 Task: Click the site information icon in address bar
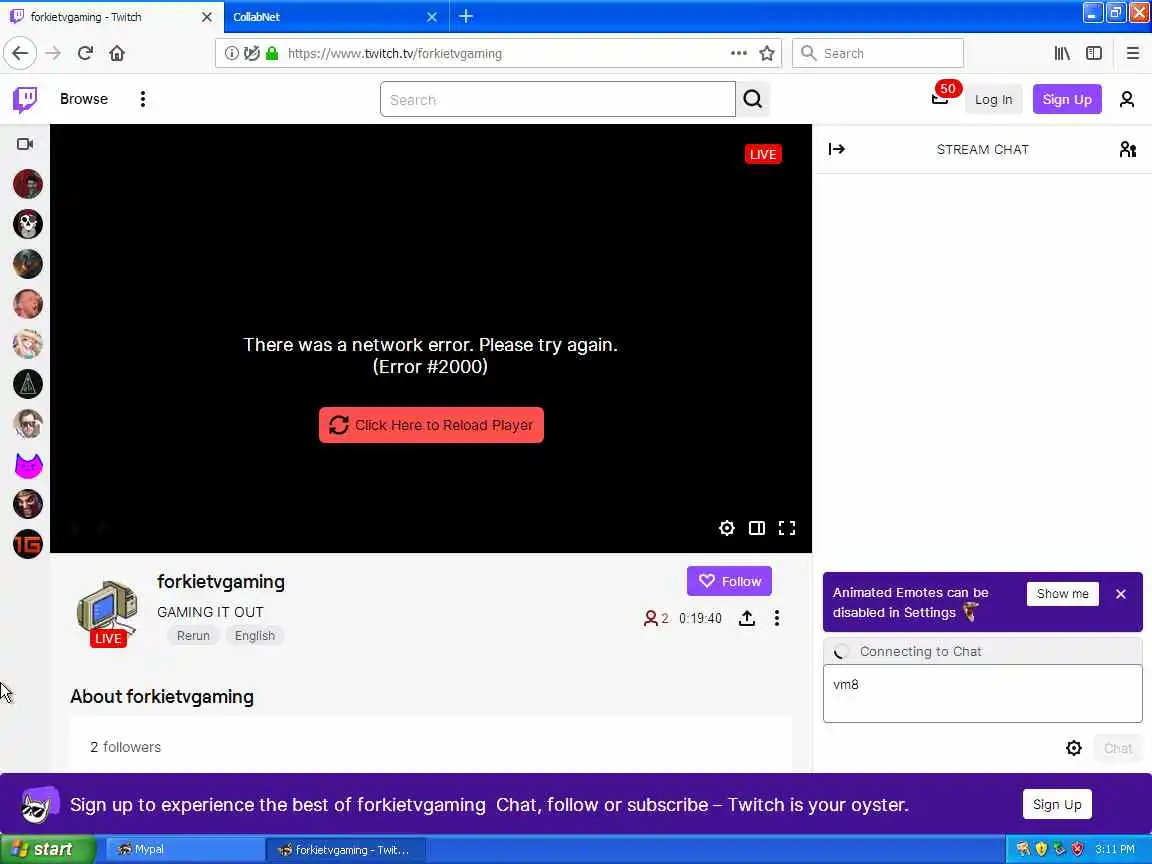coord(231,53)
